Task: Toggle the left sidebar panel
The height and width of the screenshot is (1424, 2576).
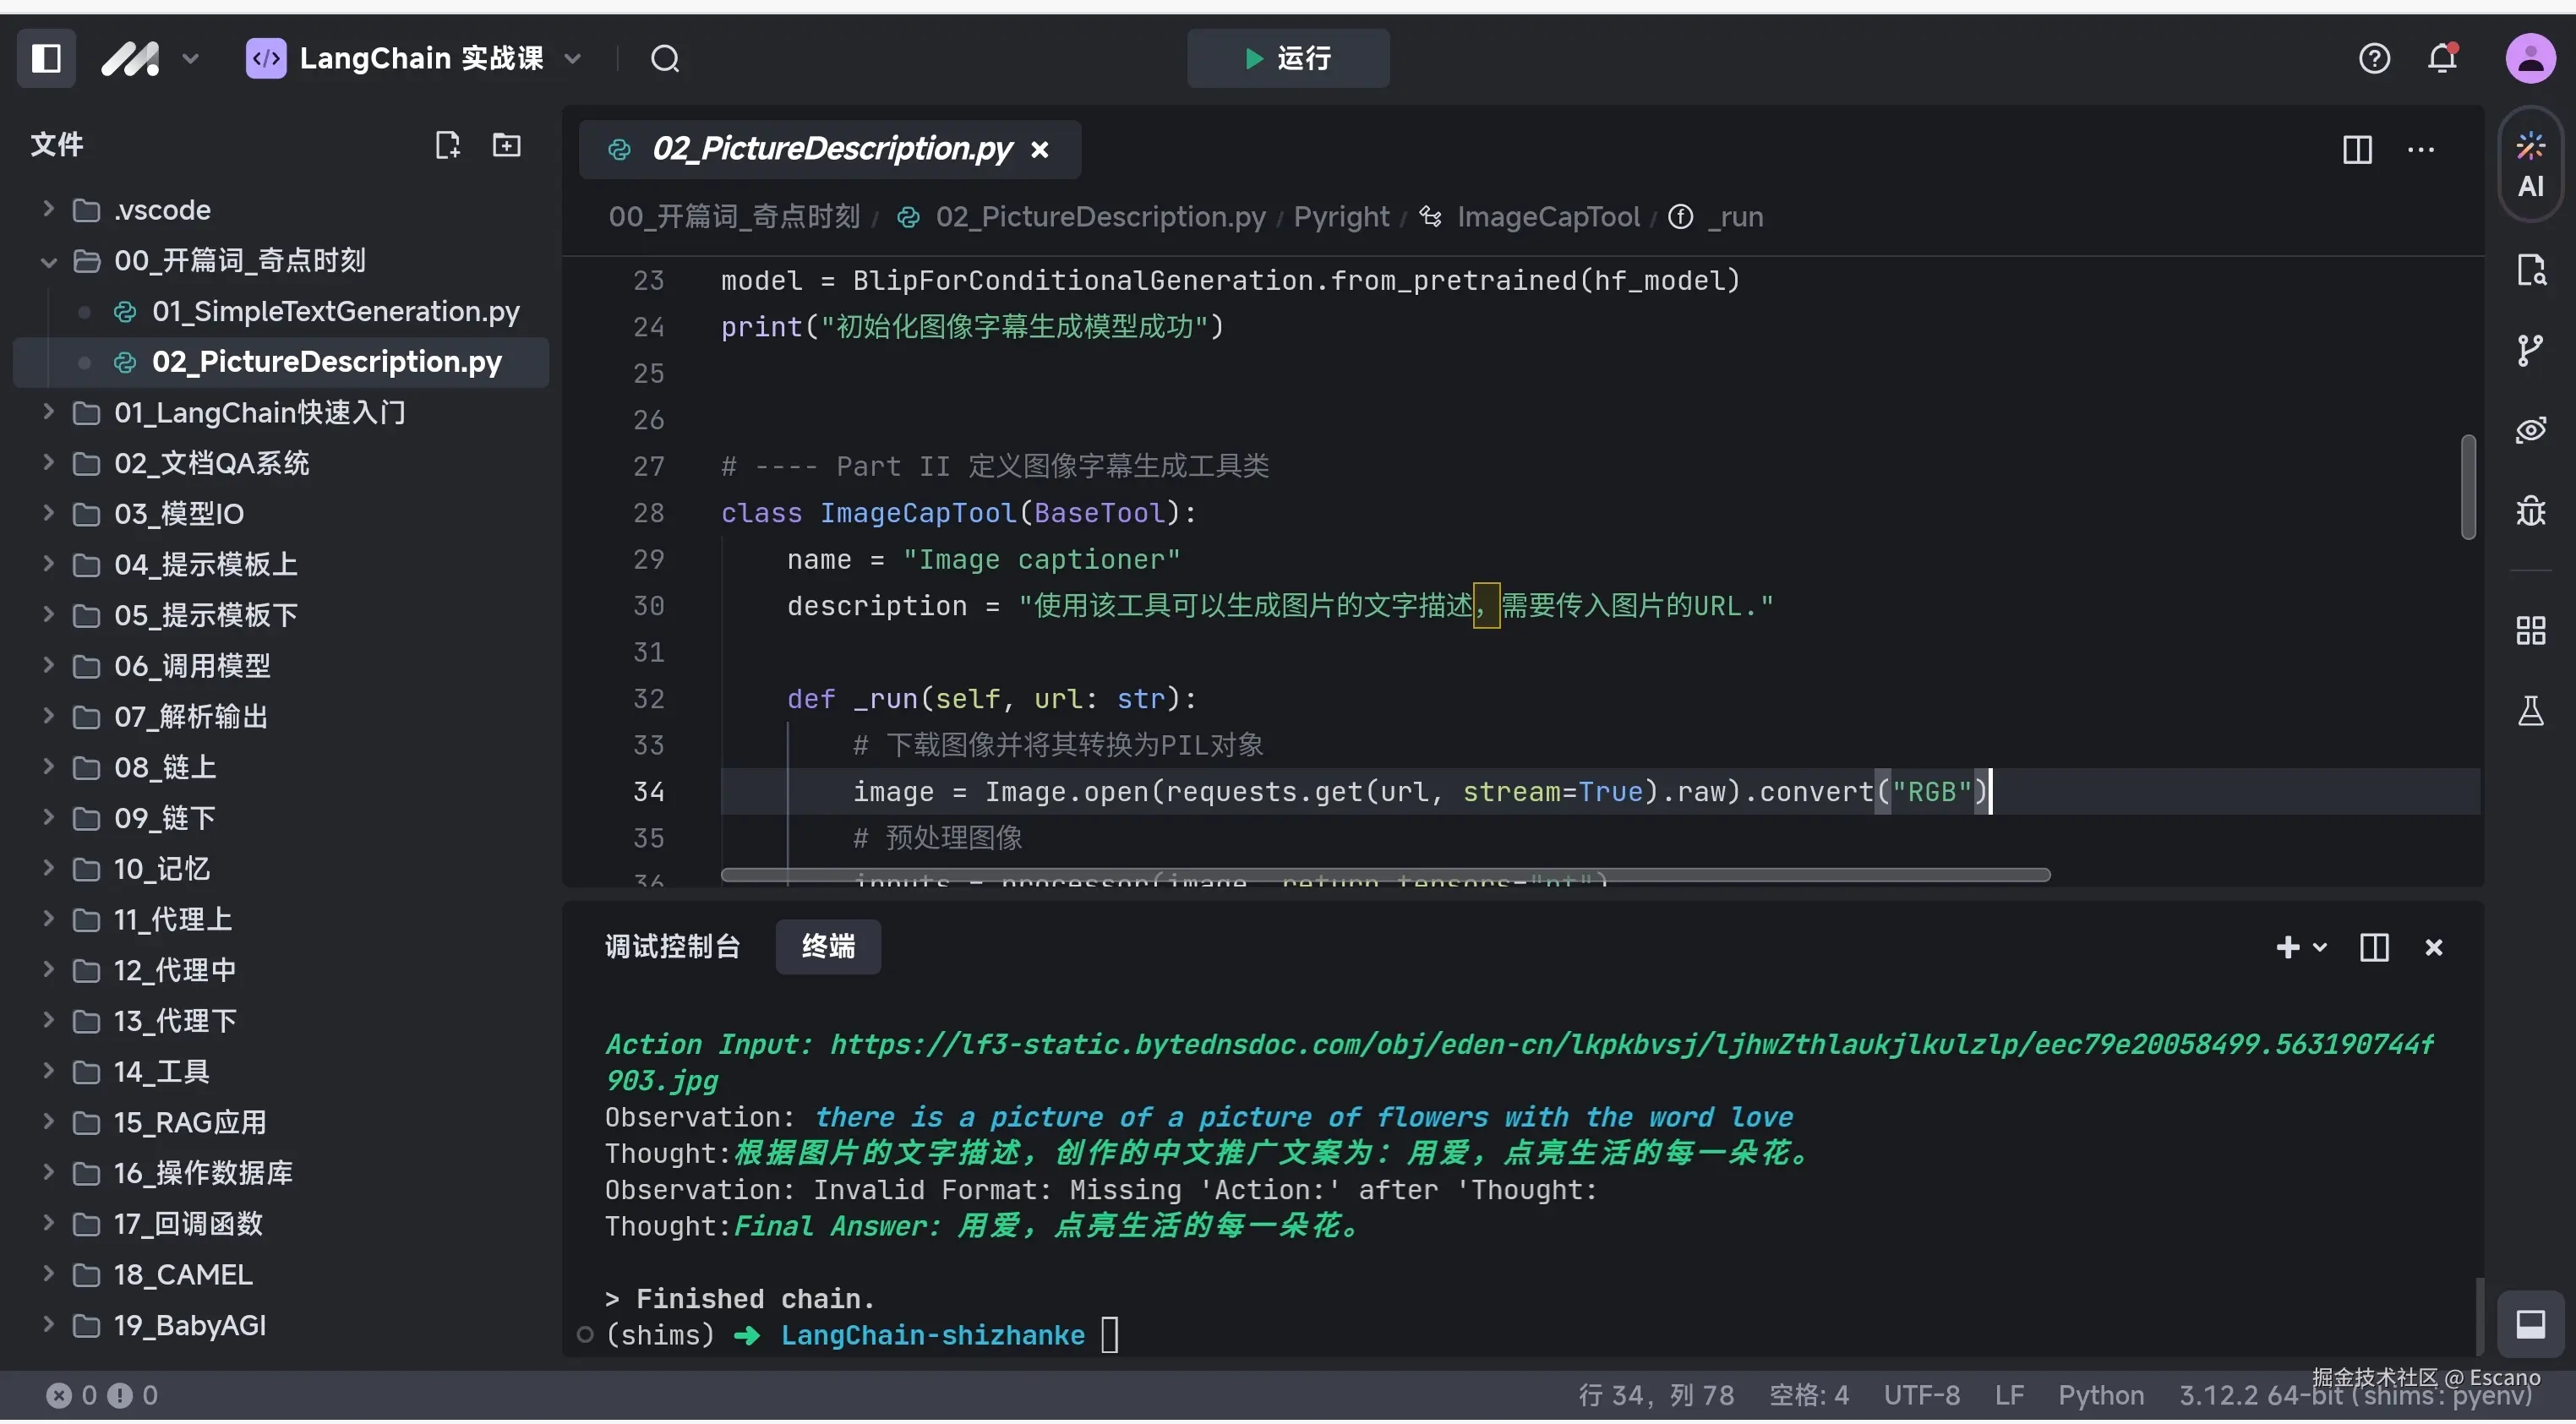Action: (x=46, y=58)
